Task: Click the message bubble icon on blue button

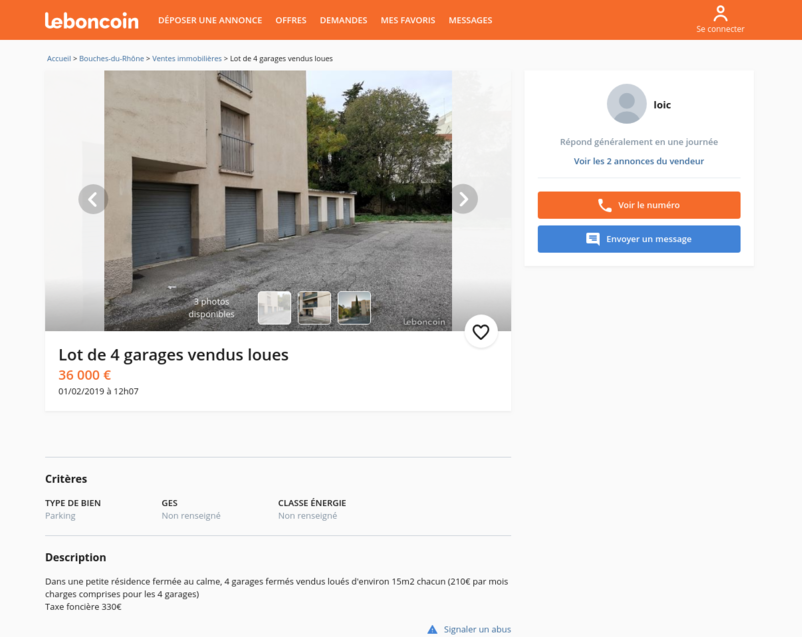Action: coord(593,239)
